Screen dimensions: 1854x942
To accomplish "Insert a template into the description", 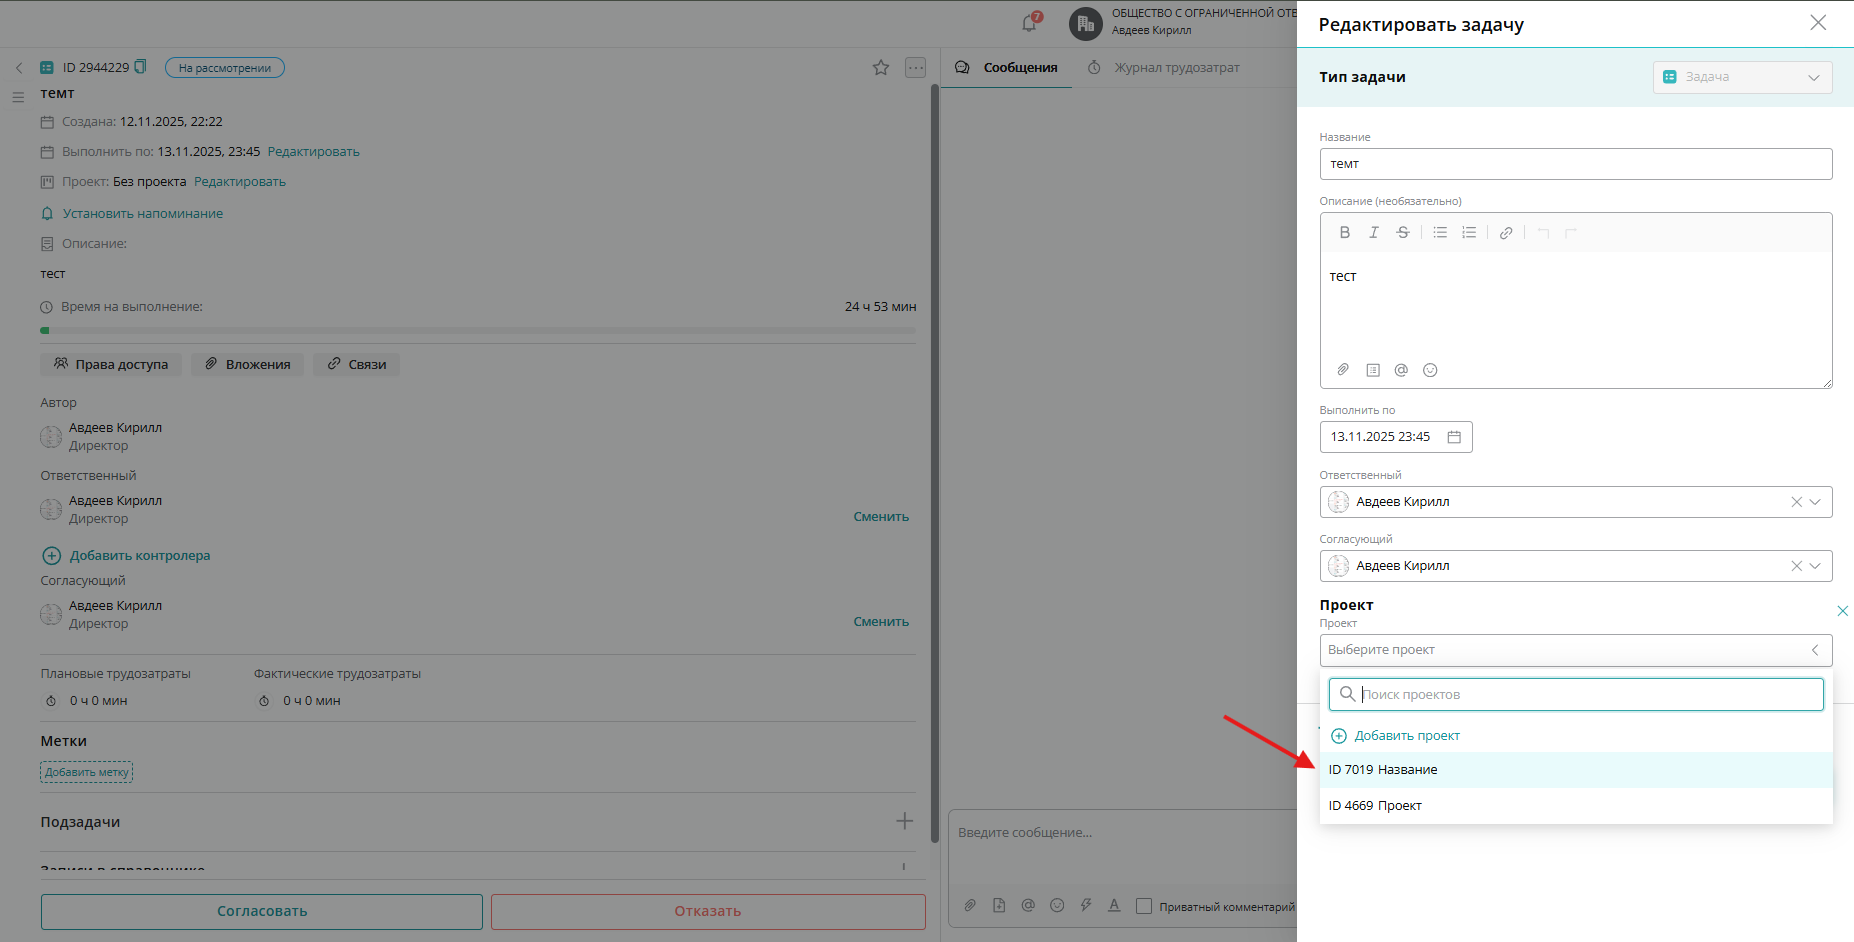I will [1373, 370].
